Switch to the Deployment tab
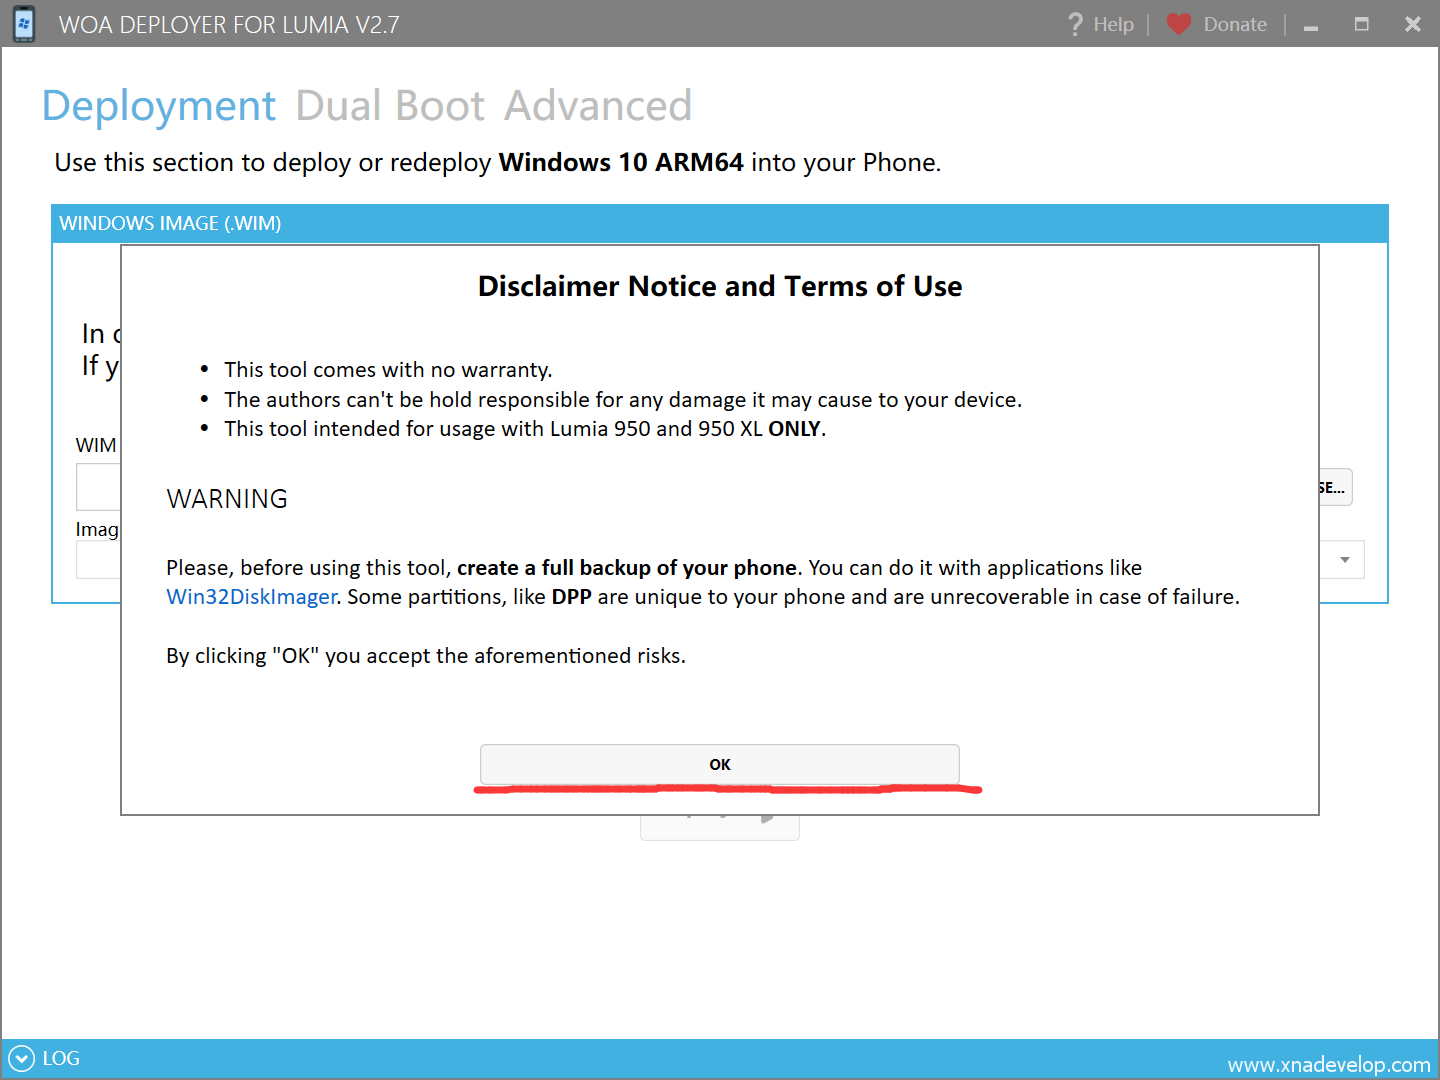The width and height of the screenshot is (1440, 1080). (x=159, y=106)
